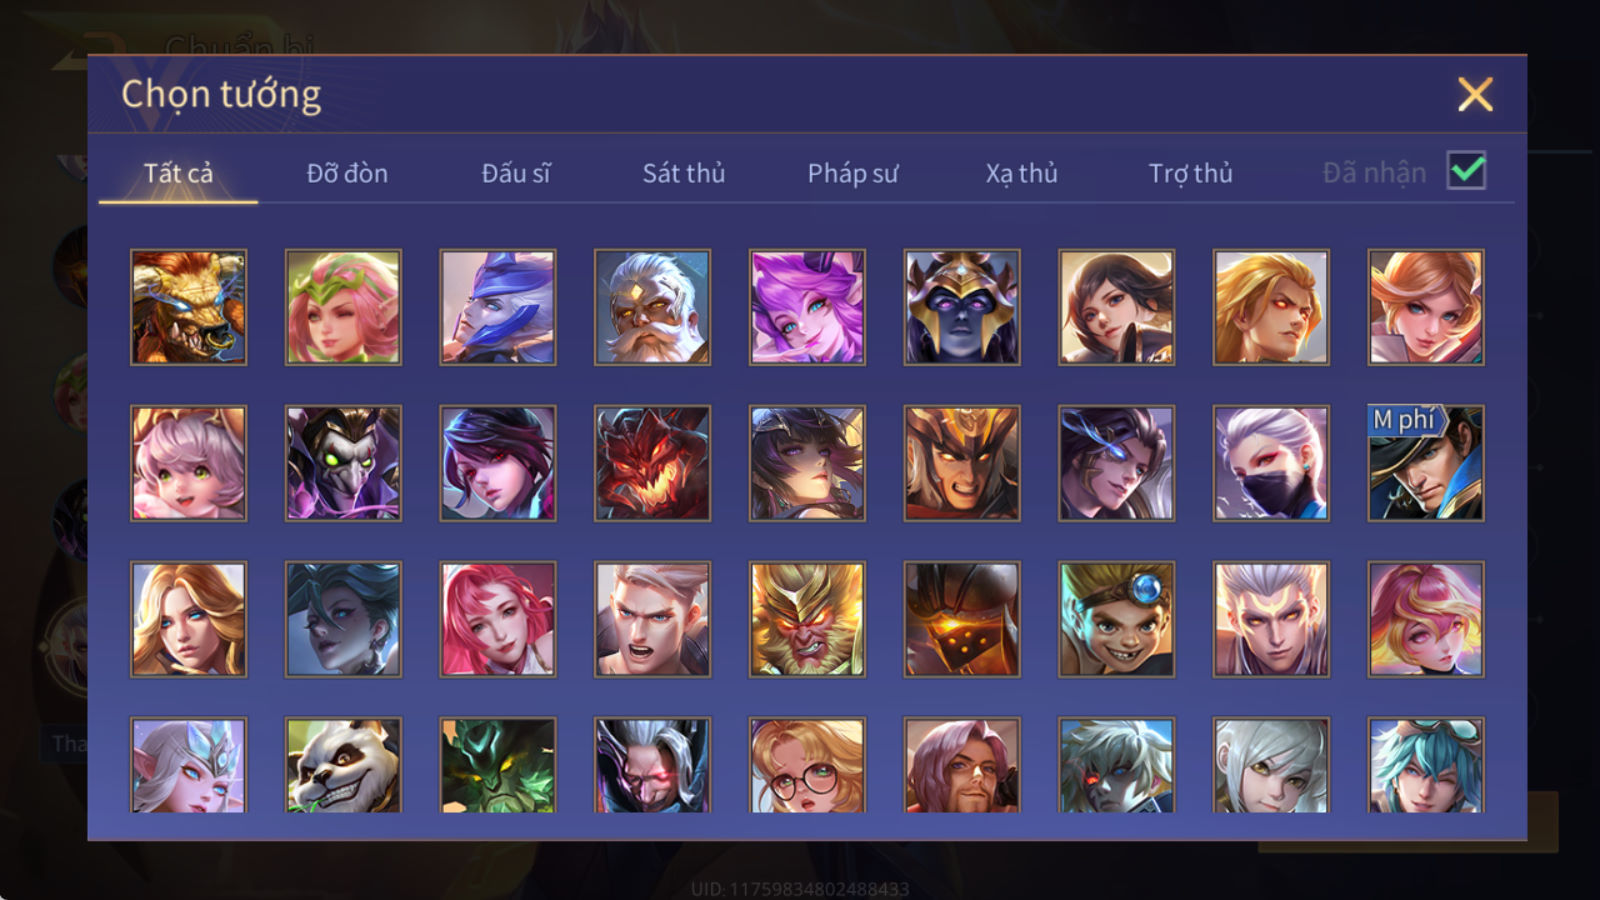The width and height of the screenshot is (1600, 900).
Task: Open the 'Sát thủ' tab
Action: click(684, 173)
